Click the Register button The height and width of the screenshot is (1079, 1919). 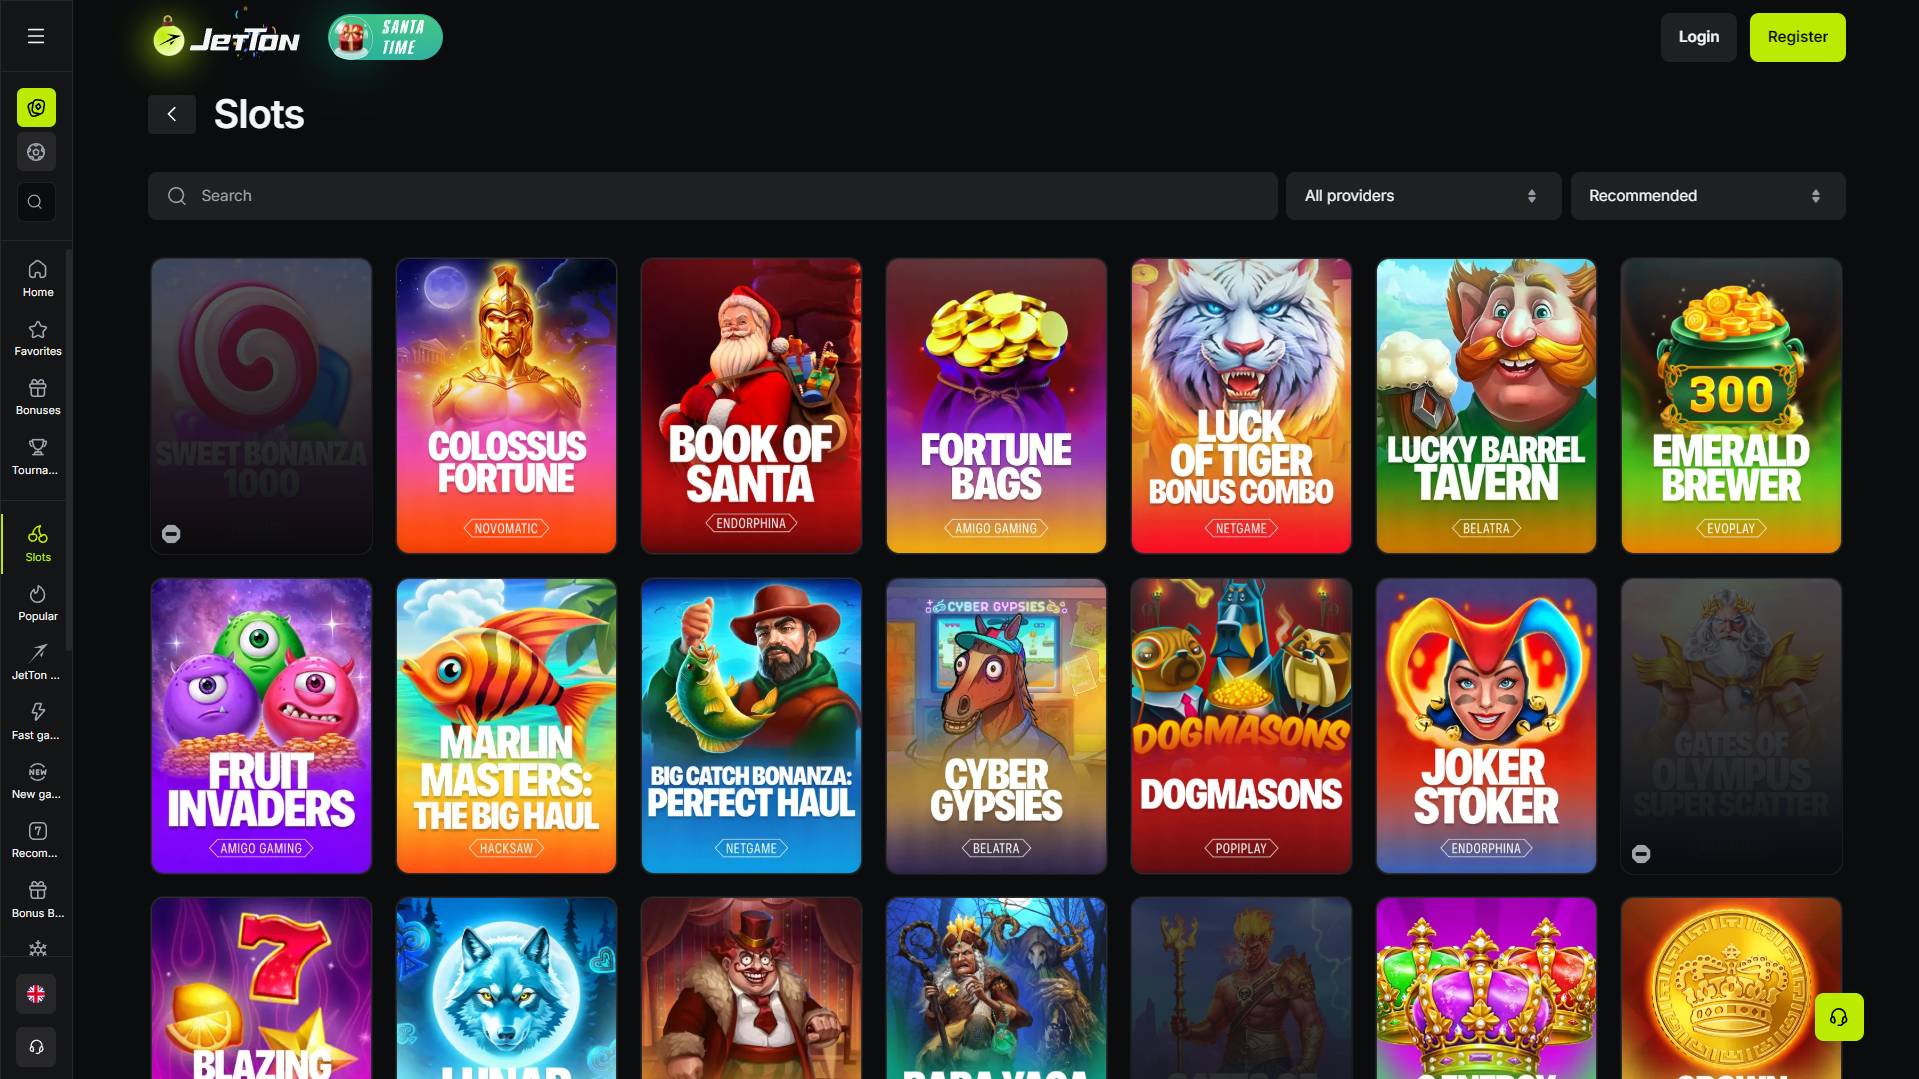tap(1797, 37)
